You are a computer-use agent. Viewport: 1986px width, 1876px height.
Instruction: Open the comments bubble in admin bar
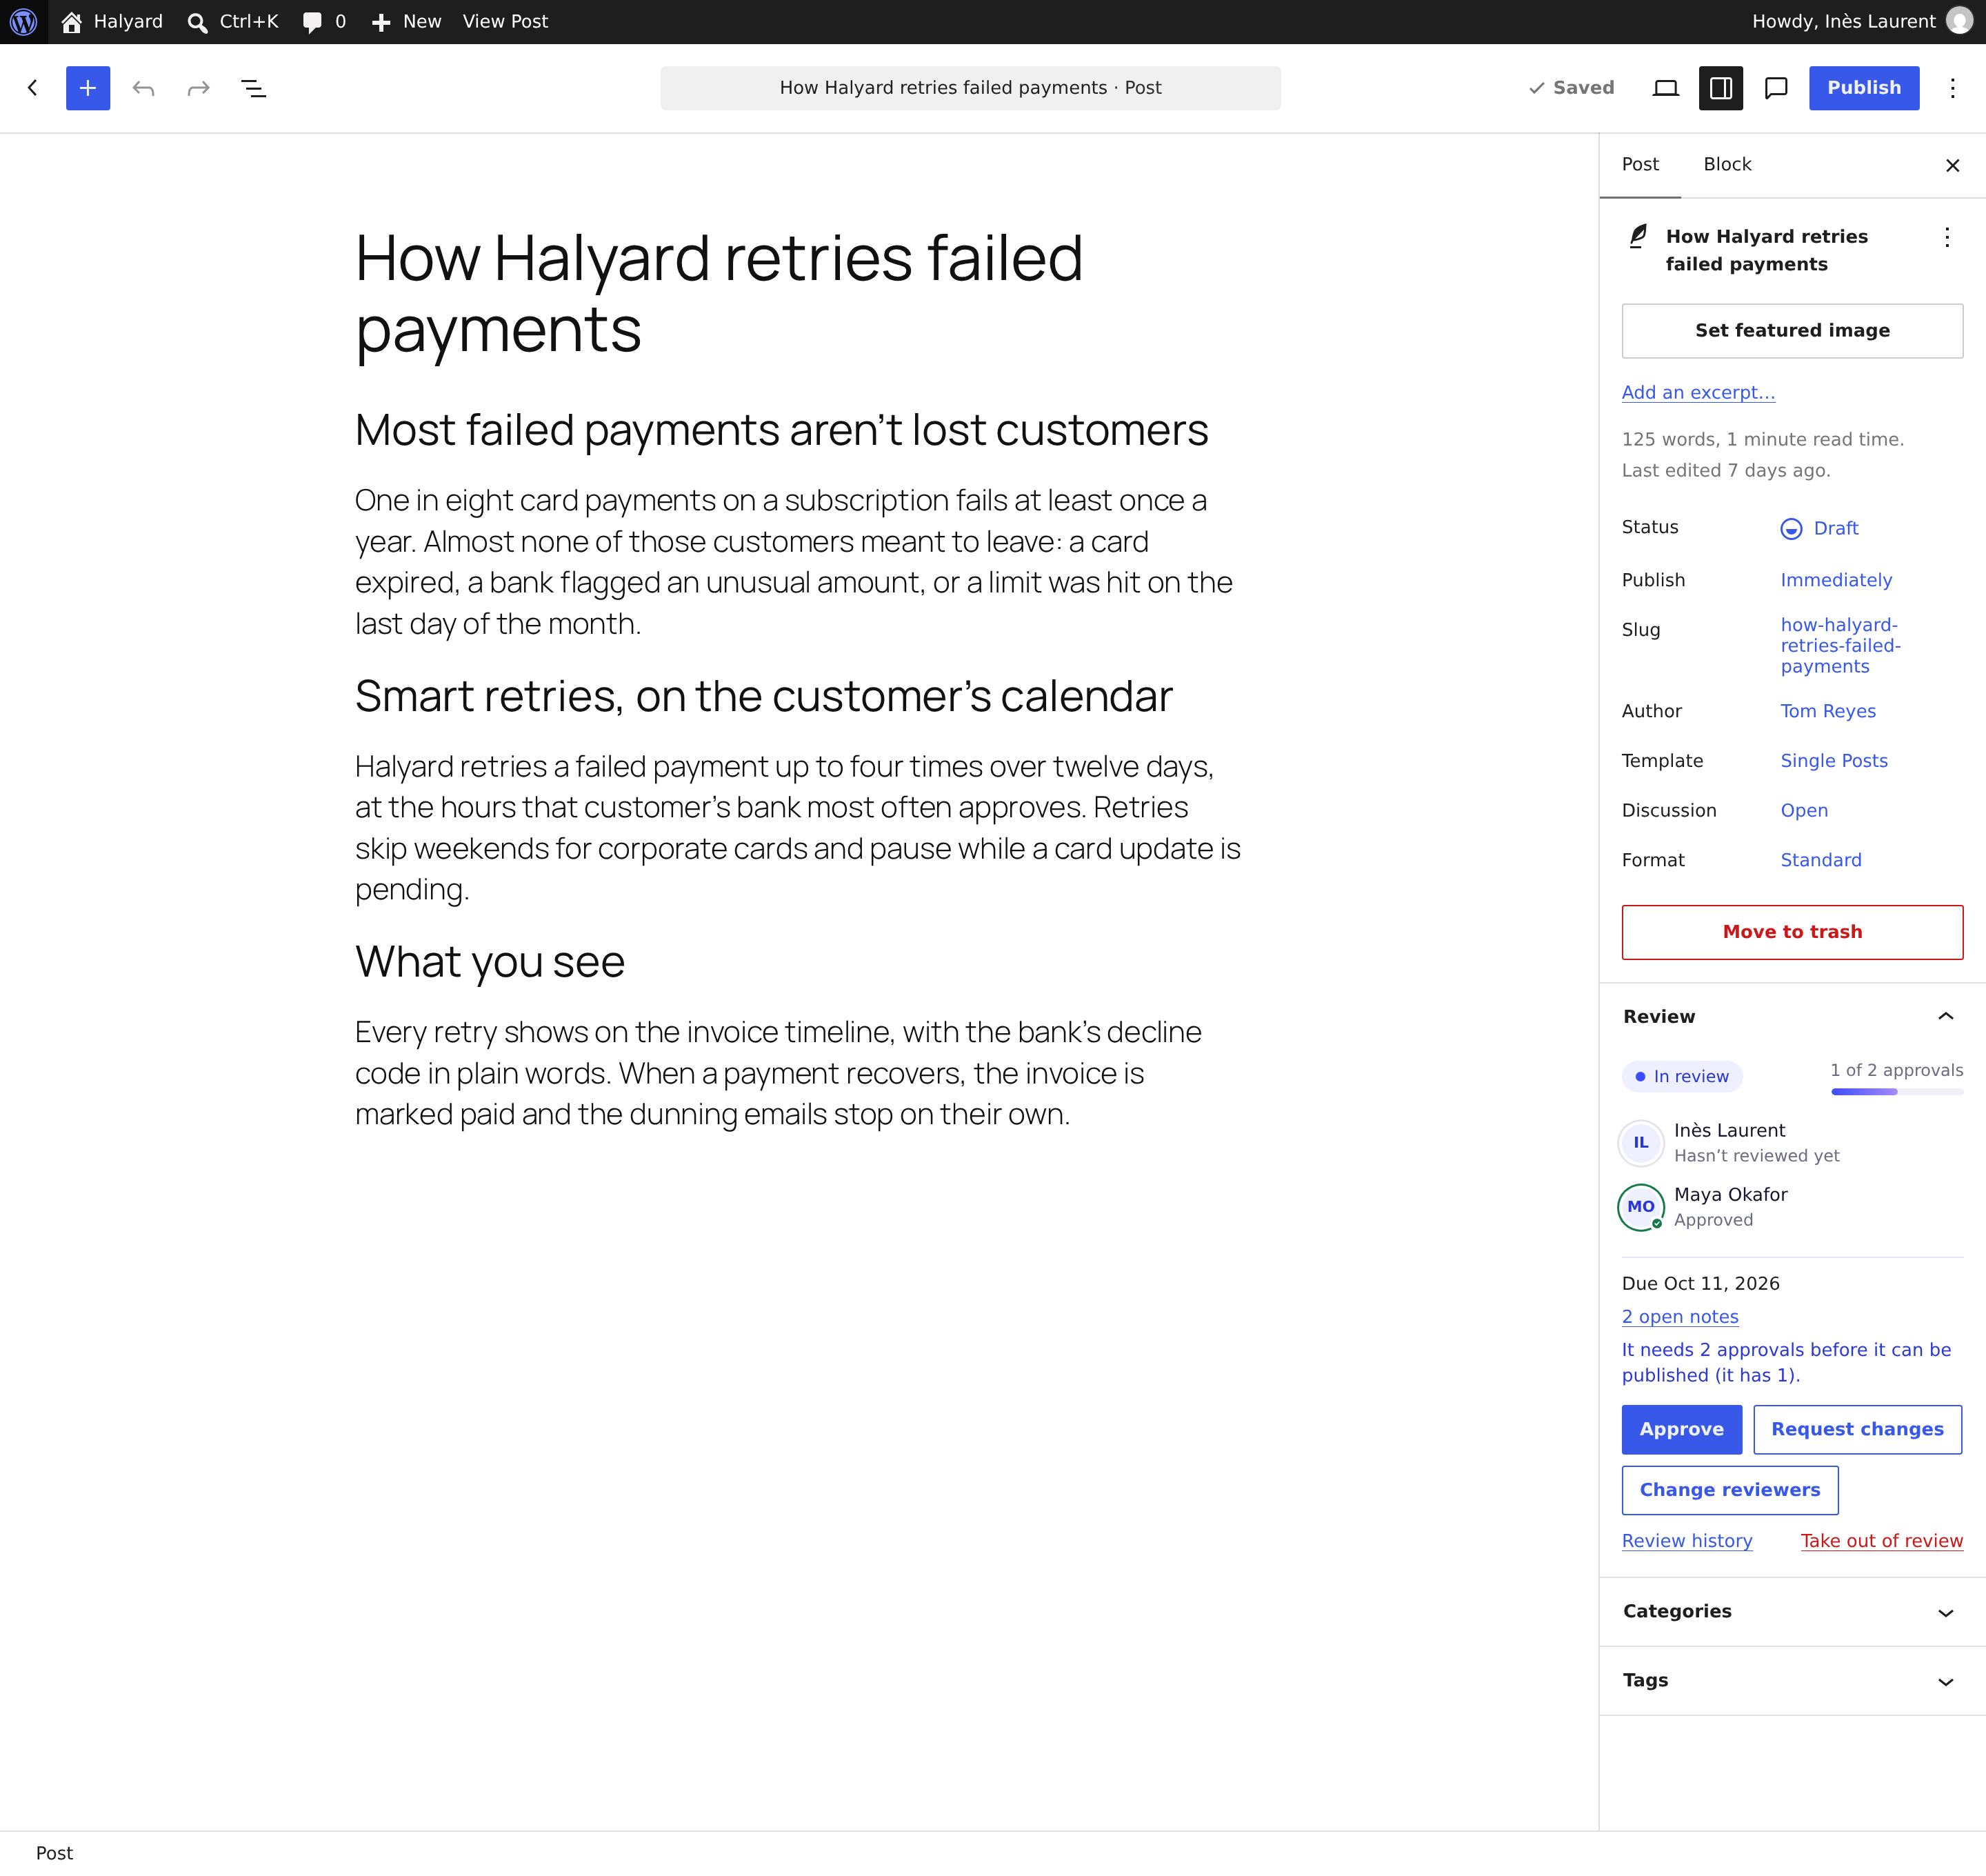pyautogui.click(x=324, y=21)
